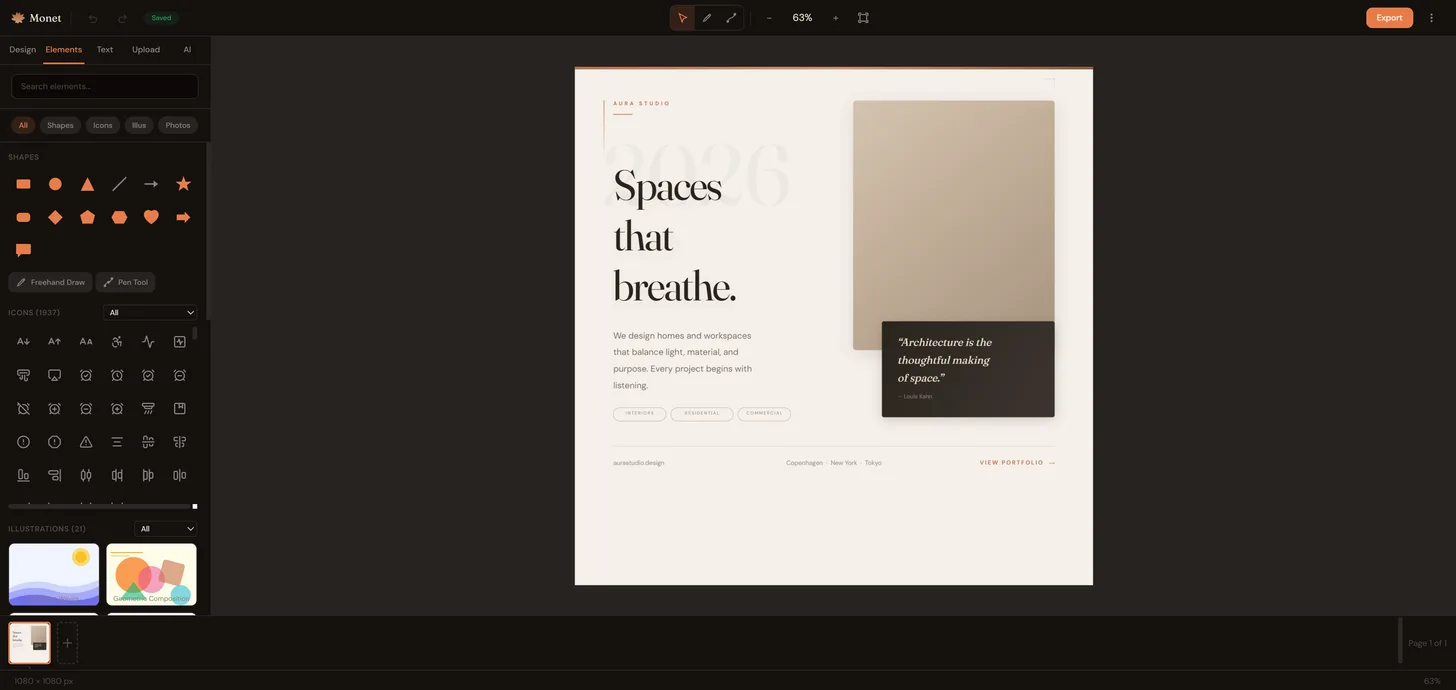Add the speech bubble shape

coord(24,250)
